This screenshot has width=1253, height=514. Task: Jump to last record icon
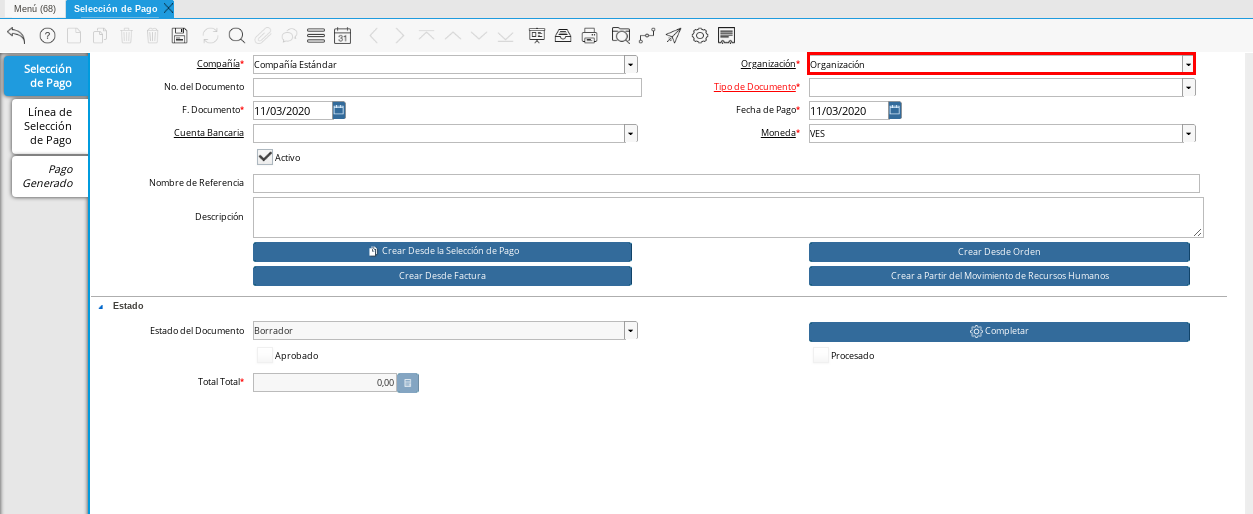[x=505, y=35]
